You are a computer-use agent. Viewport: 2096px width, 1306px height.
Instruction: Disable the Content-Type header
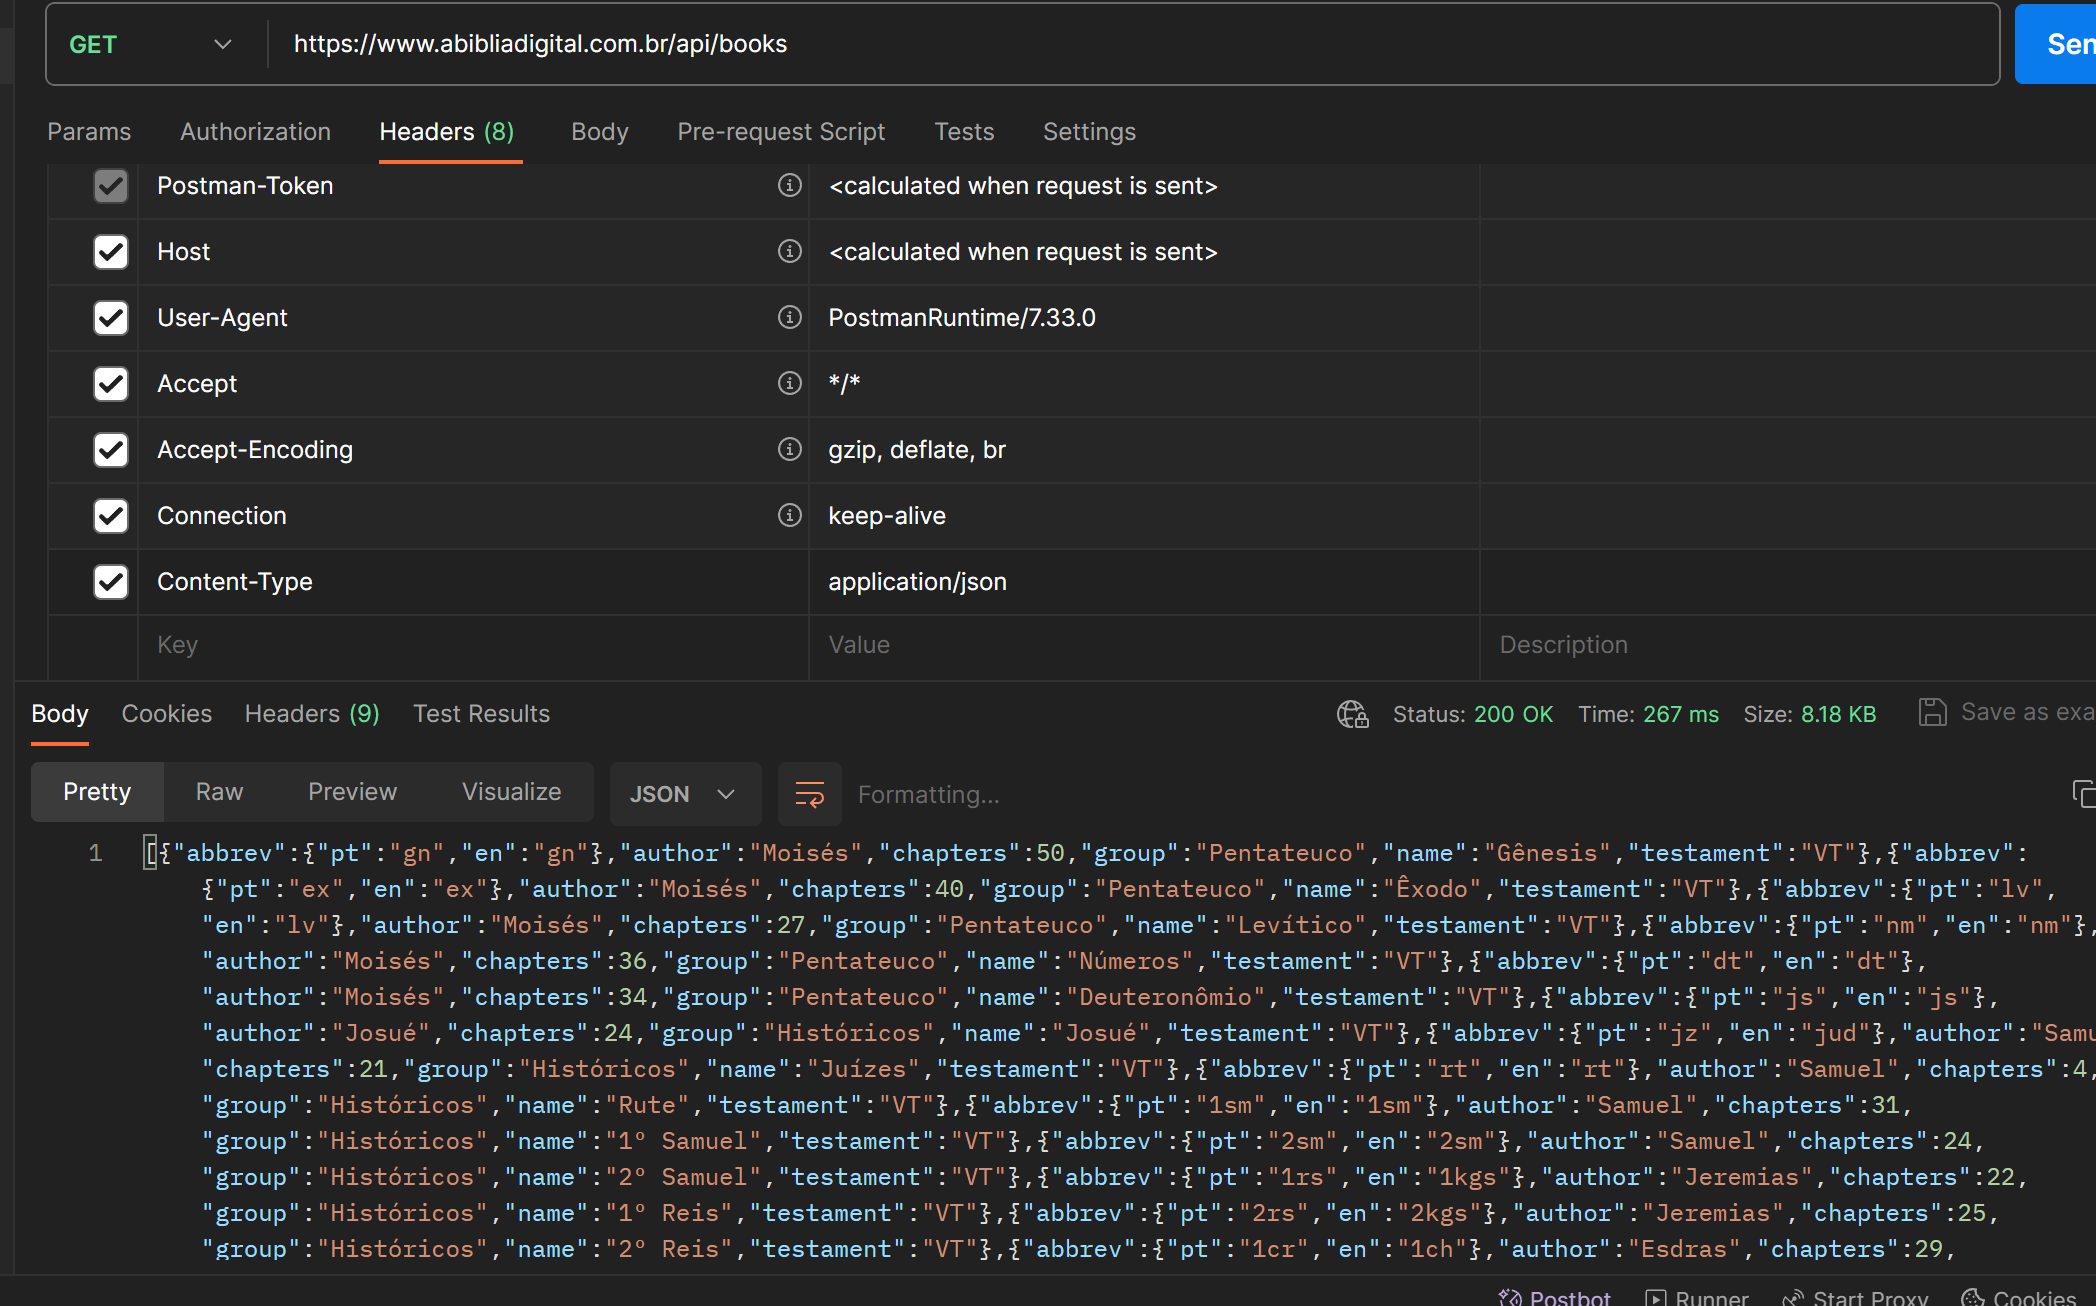(x=110, y=581)
